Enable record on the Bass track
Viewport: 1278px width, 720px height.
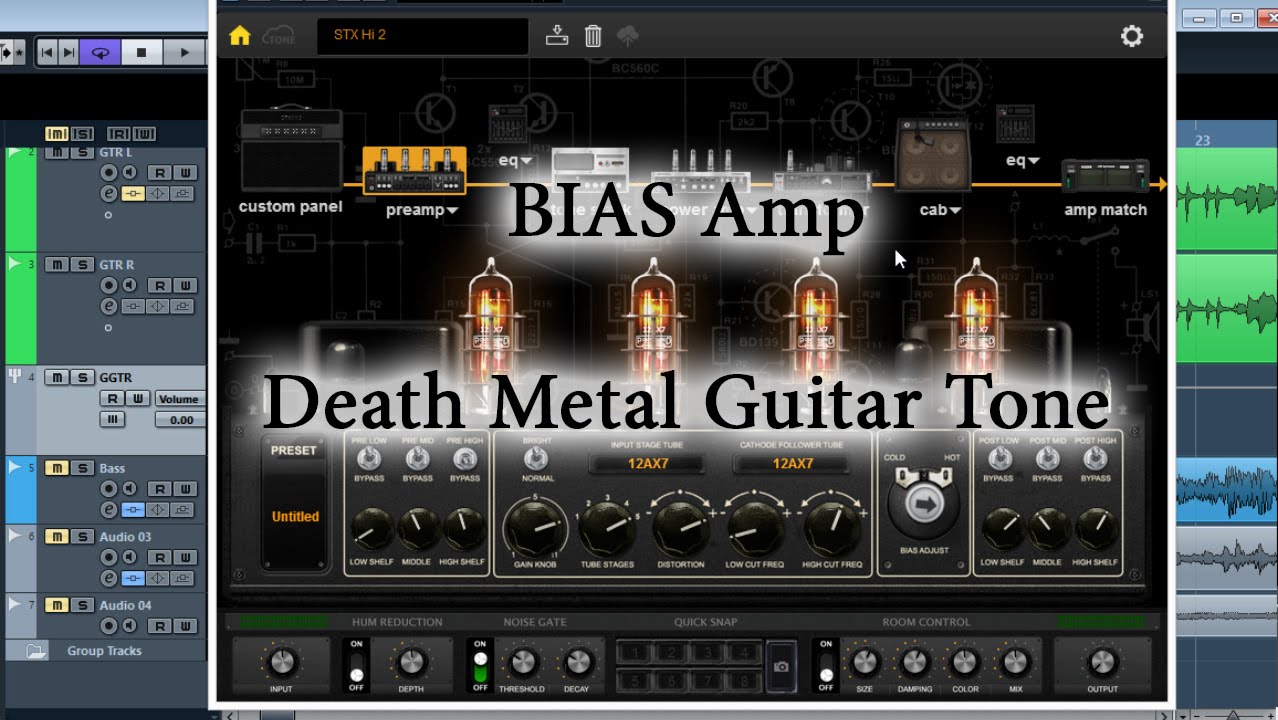109,488
